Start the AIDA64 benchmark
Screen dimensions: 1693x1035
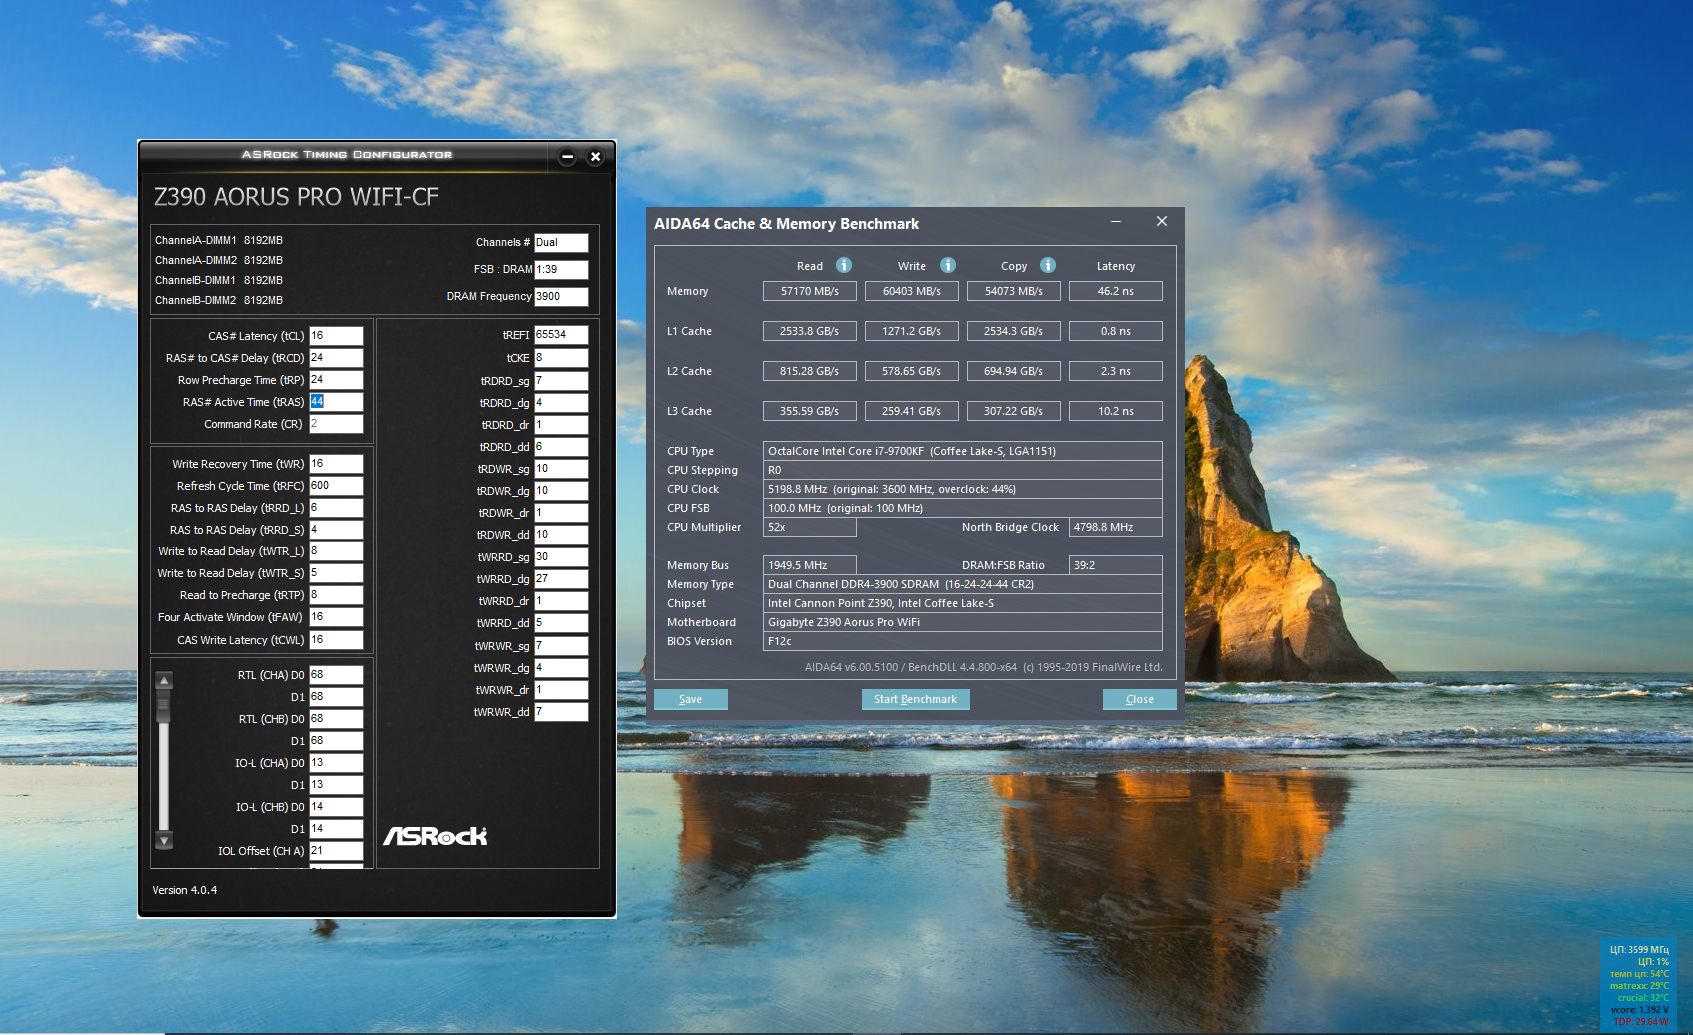(915, 699)
